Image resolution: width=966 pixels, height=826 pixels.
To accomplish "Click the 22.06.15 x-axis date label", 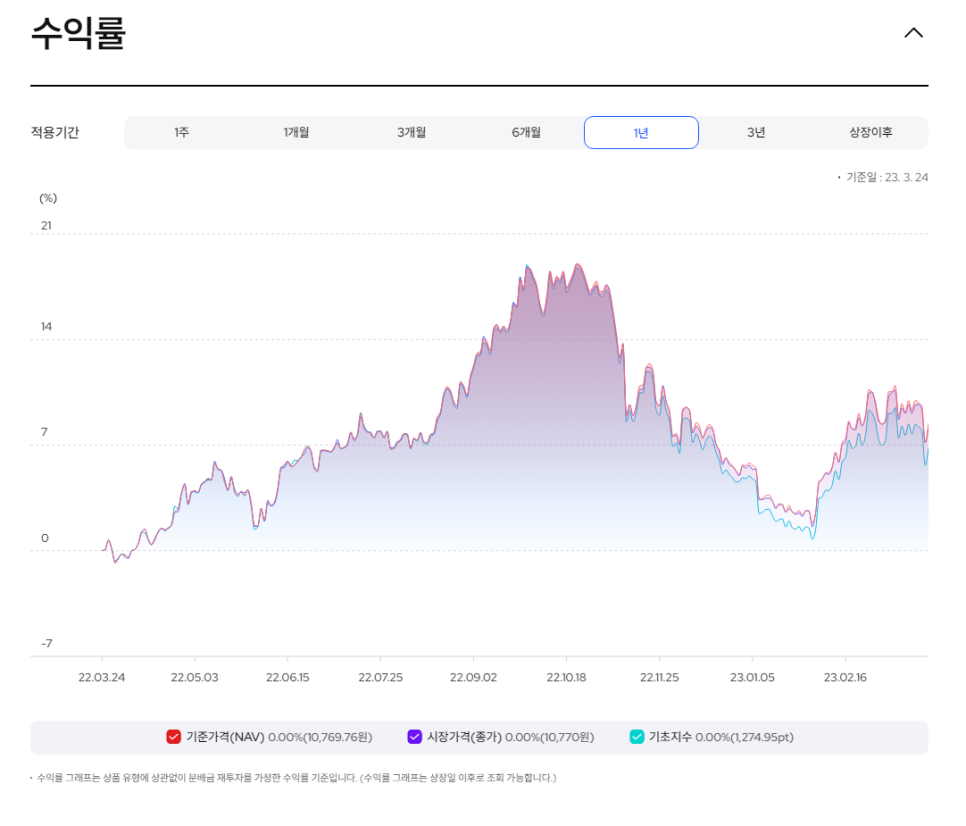I will pyautogui.click(x=288, y=678).
